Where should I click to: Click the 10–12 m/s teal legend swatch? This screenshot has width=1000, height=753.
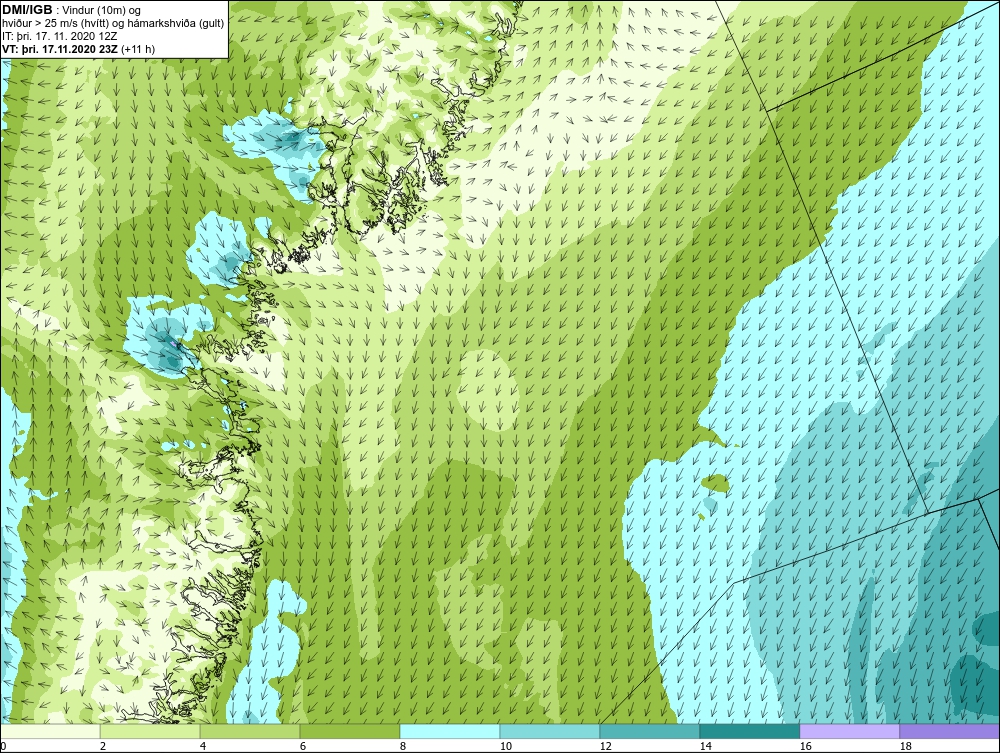(x=550, y=731)
